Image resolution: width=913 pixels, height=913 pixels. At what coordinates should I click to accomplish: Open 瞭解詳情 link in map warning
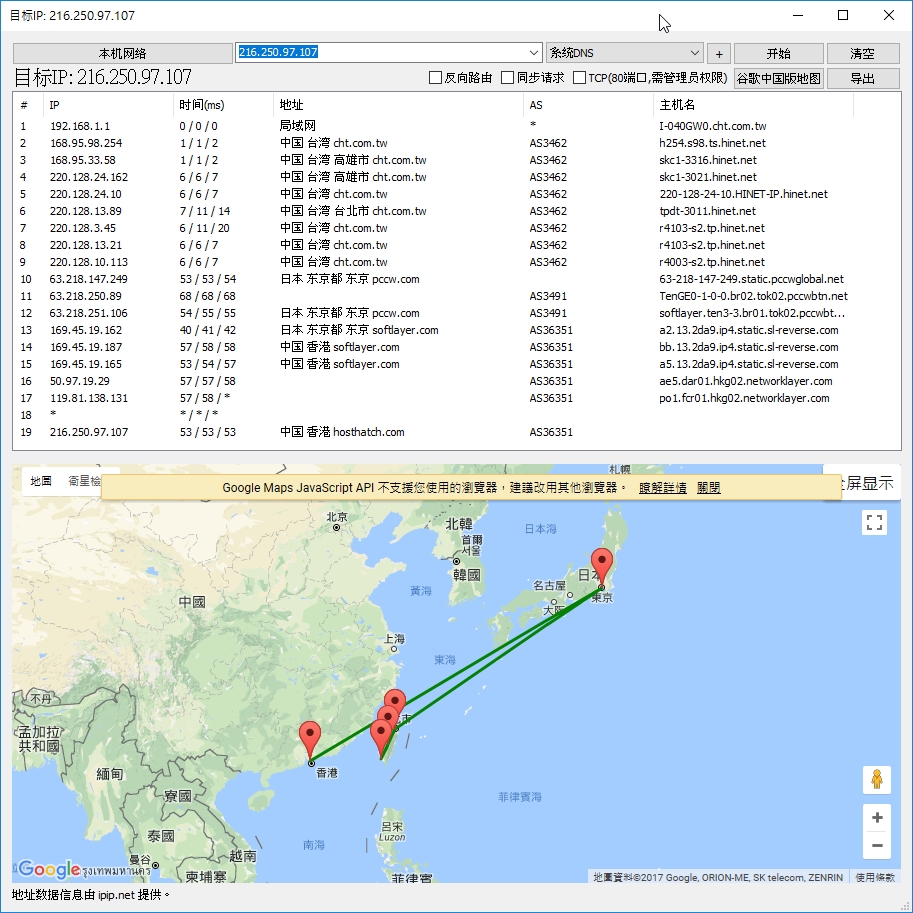coord(662,488)
